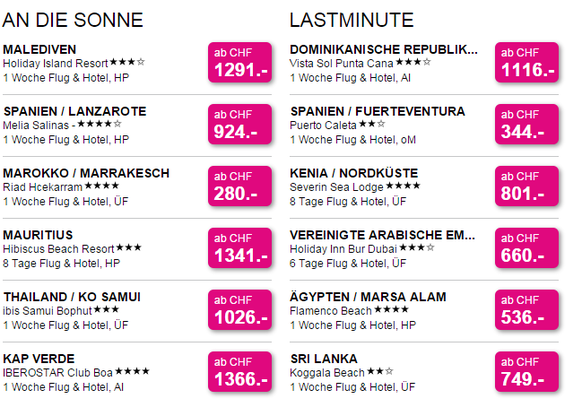Image resolution: width=582 pixels, height=416 pixels.
Task: Select the 924.- CHF price badge
Action: tap(240, 124)
